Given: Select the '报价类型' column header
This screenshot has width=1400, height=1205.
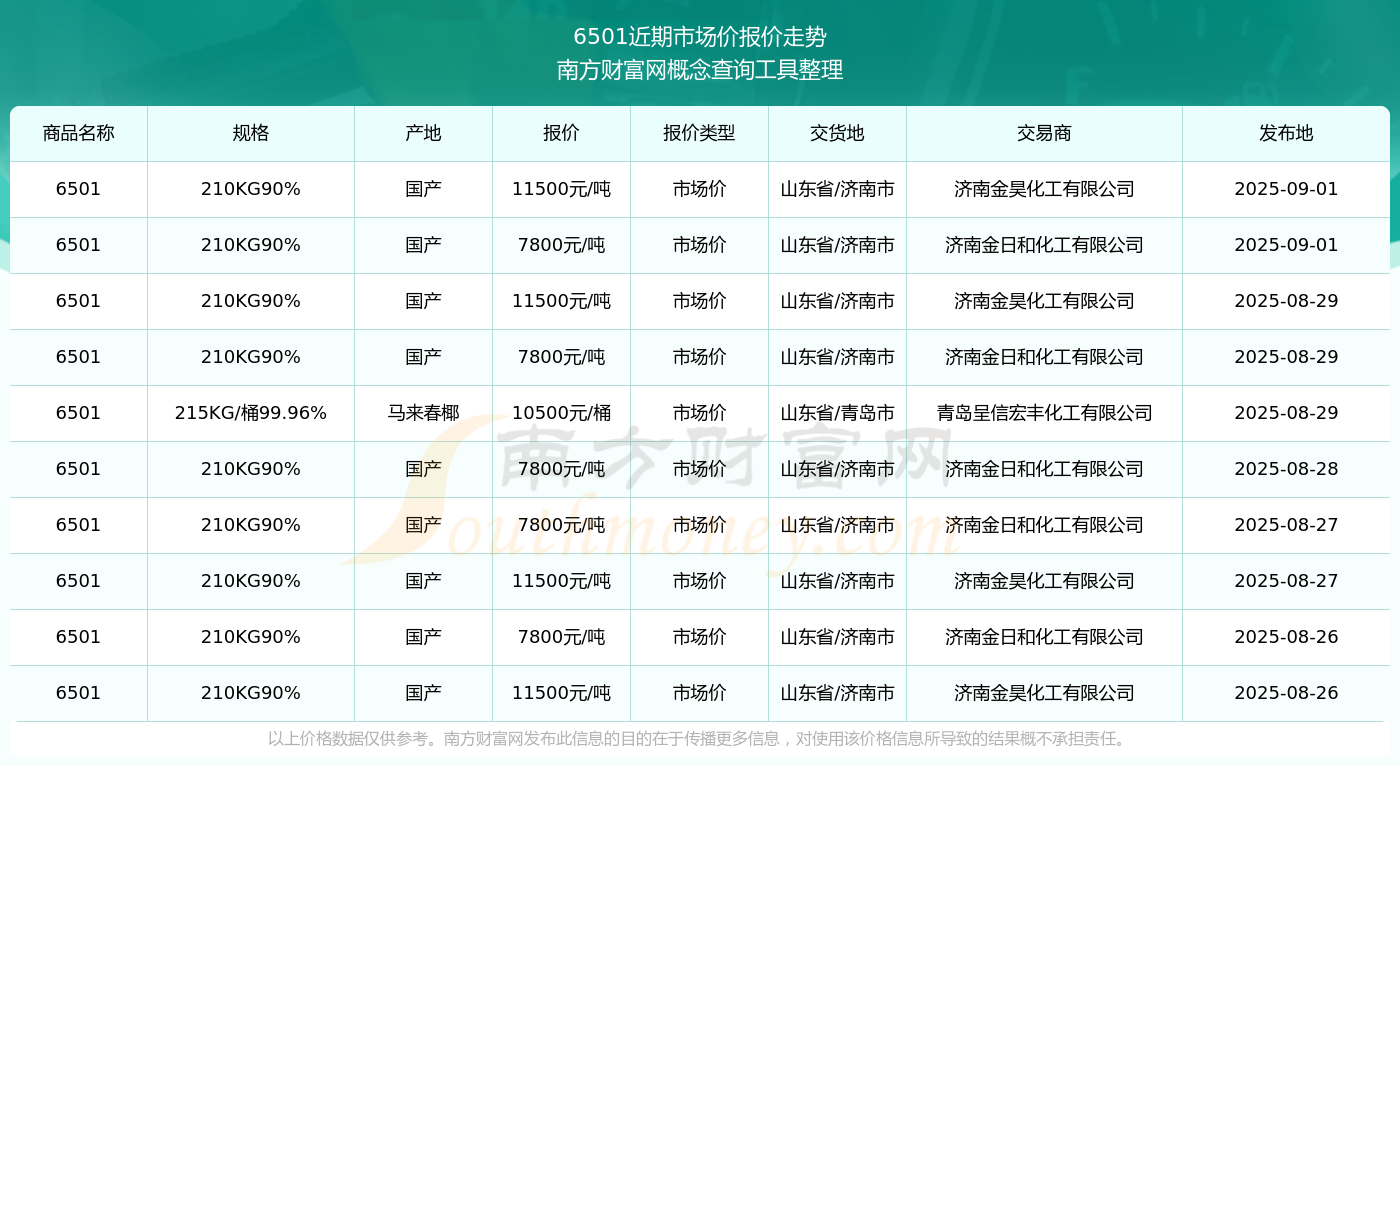Looking at the screenshot, I should click(x=700, y=133).
